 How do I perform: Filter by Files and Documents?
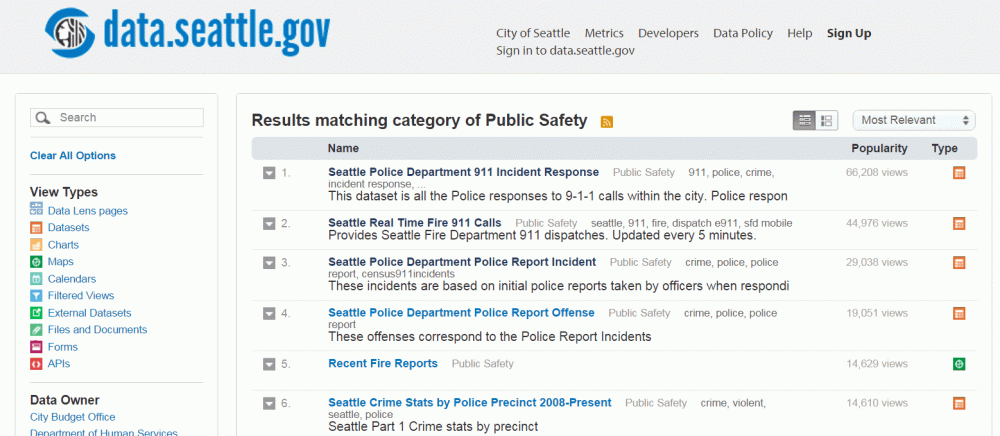click(x=97, y=329)
